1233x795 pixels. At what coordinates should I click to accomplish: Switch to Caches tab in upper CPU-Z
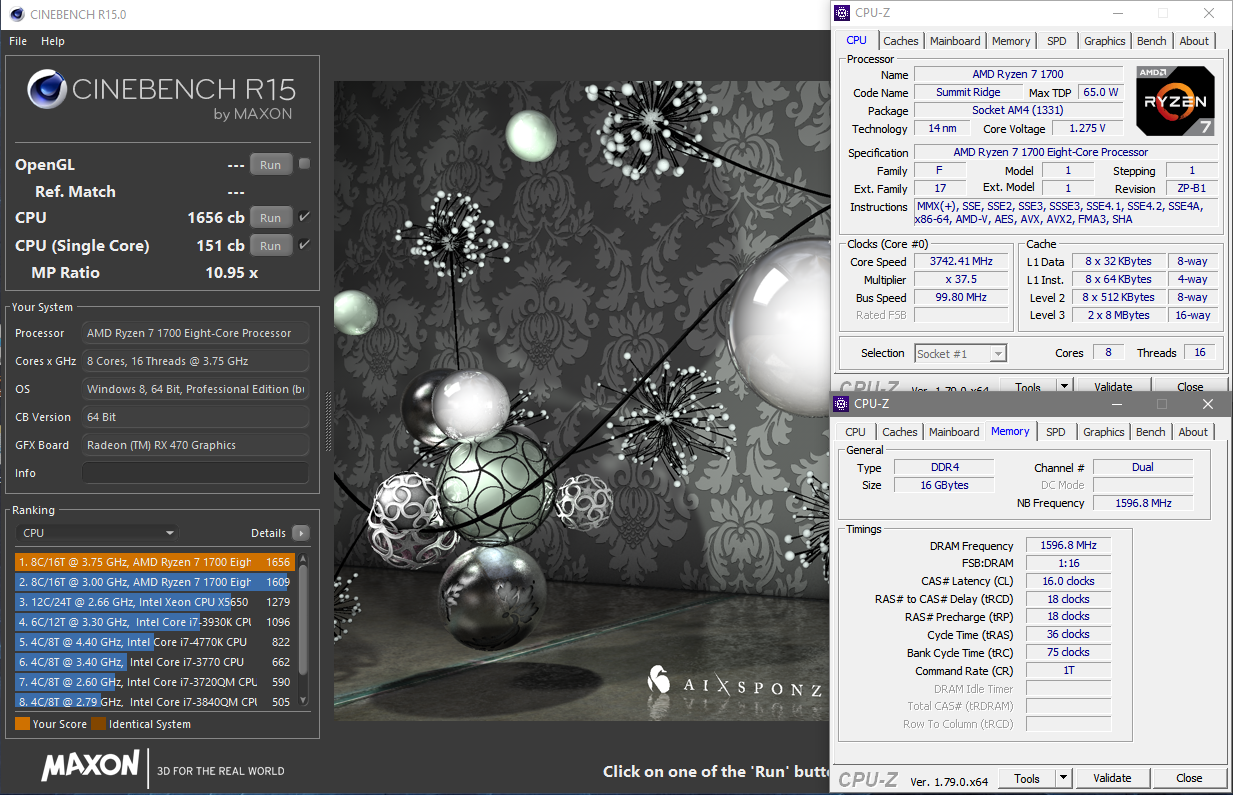click(900, 41)
